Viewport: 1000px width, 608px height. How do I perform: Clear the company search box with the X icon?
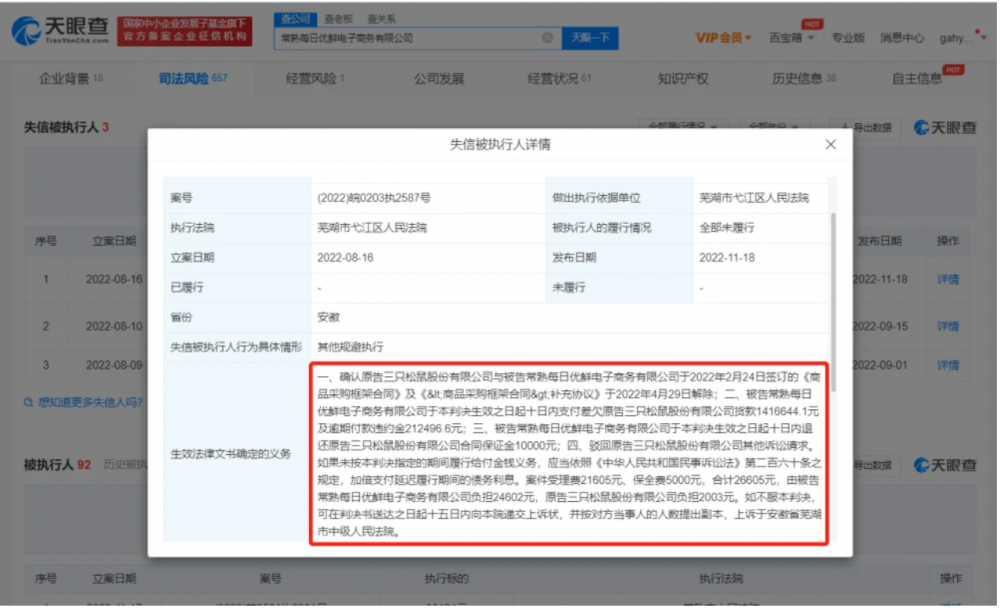547,38
